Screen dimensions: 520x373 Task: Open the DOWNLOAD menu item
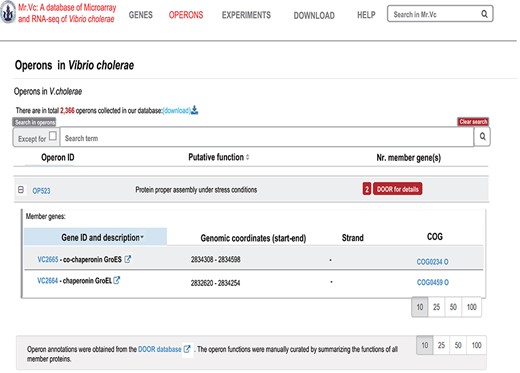tap(314, 15)
